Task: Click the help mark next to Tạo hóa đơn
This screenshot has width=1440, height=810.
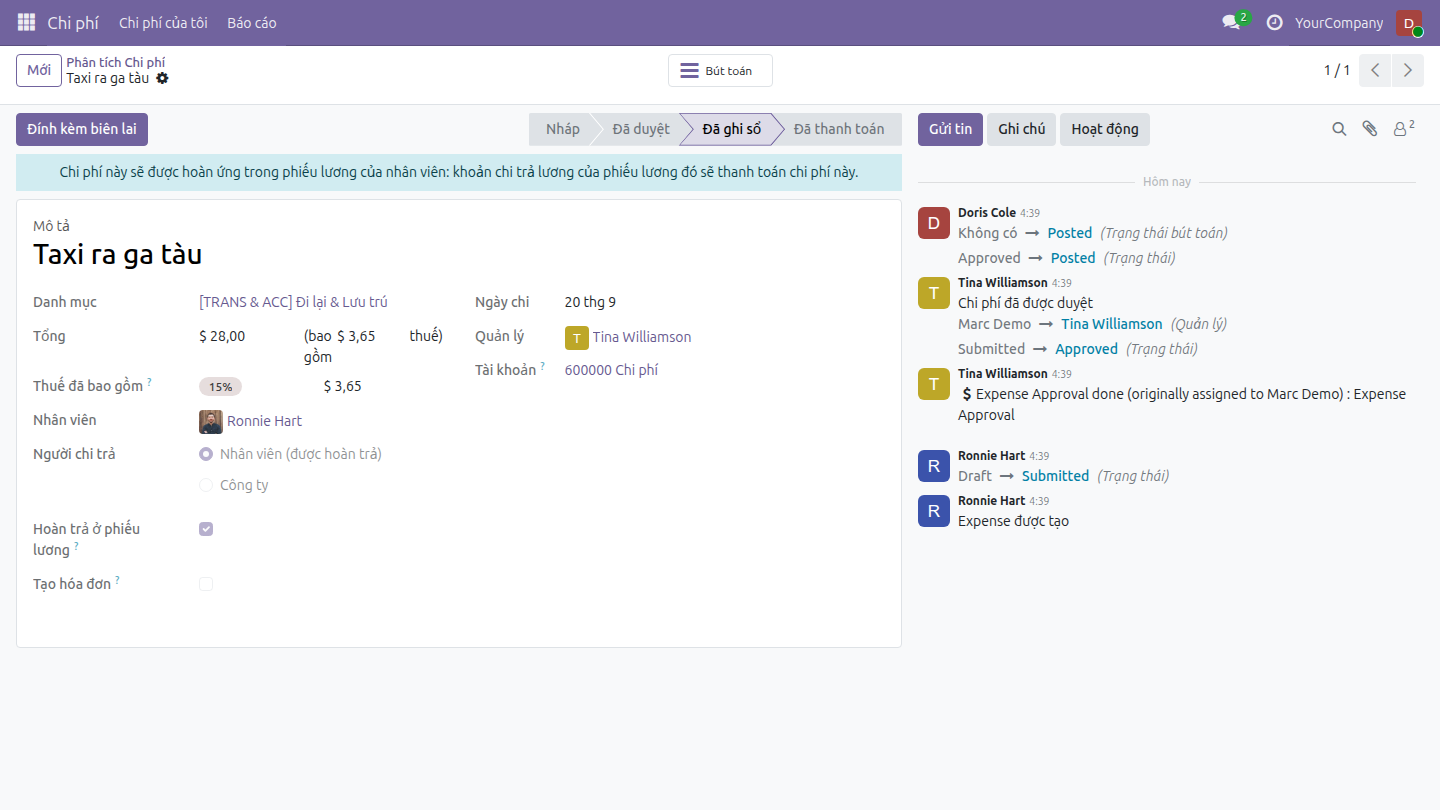Action: (x=117, y=580)
